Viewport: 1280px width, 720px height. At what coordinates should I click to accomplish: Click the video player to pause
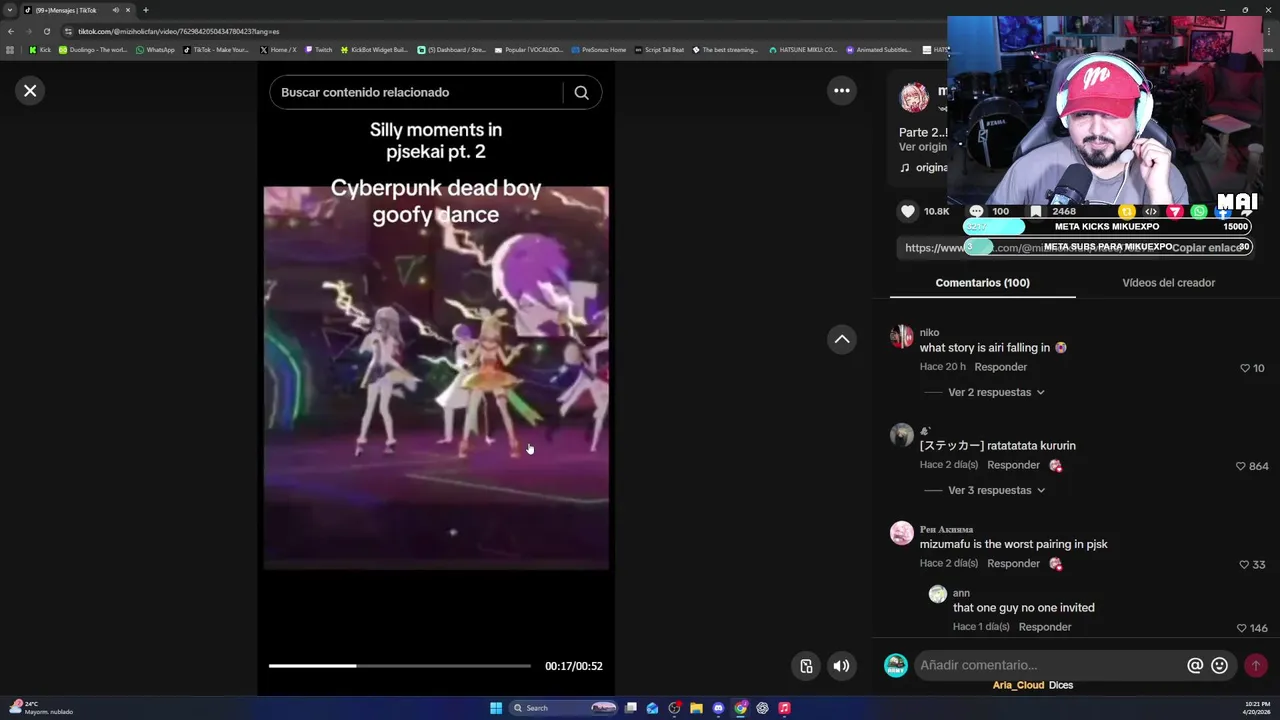[435, 378]
